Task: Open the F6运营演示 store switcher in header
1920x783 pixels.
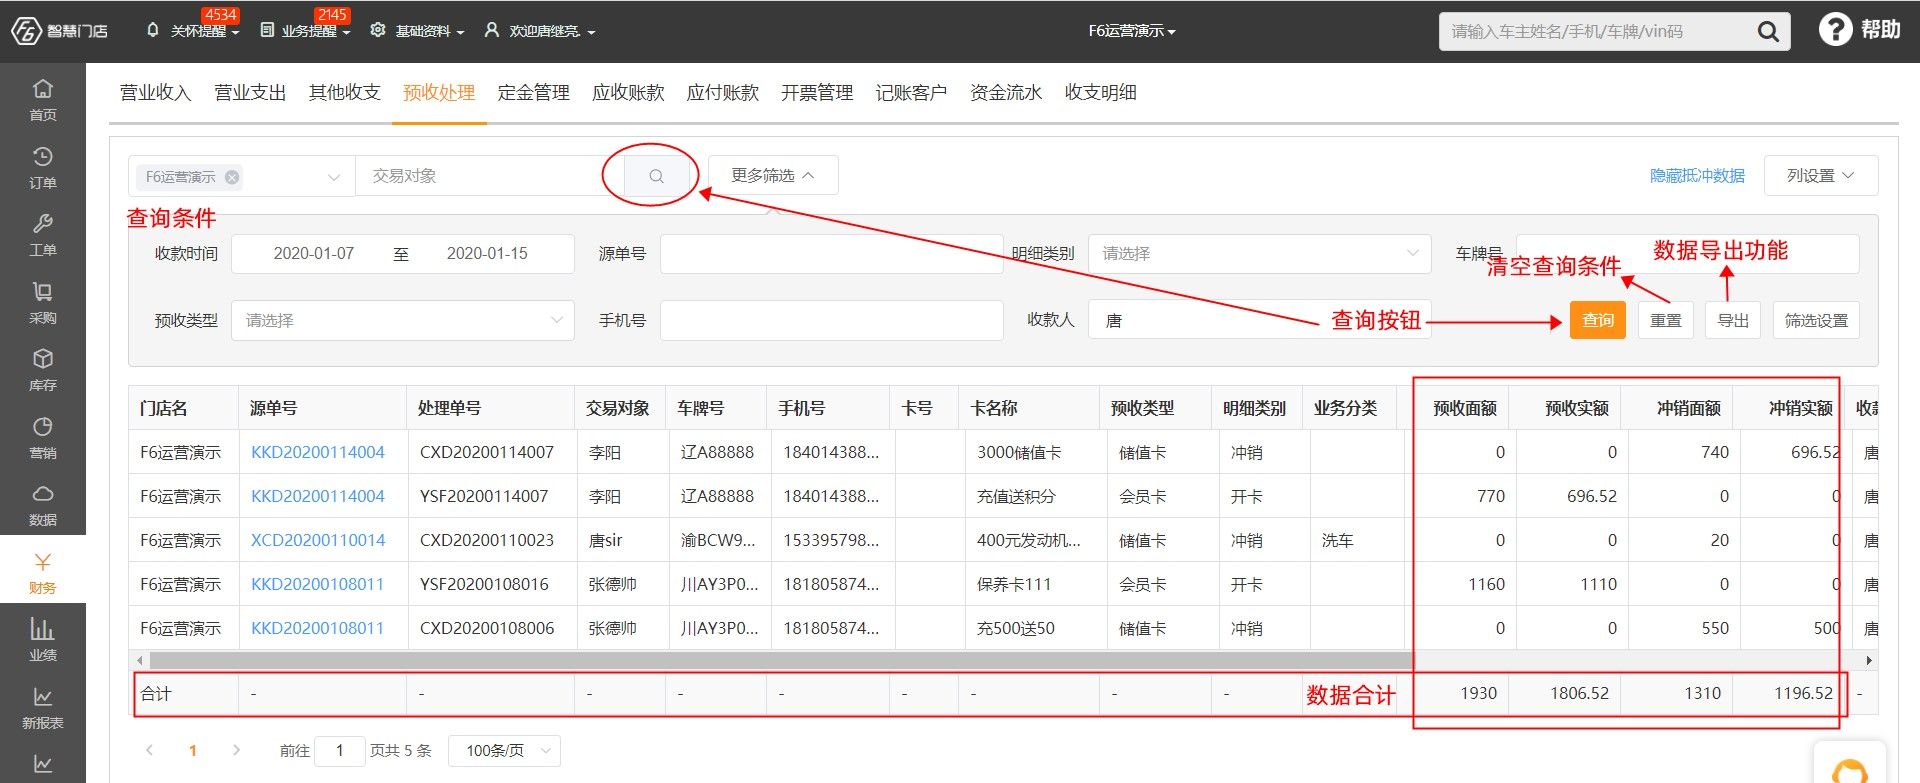Action: pos(1132,31)
